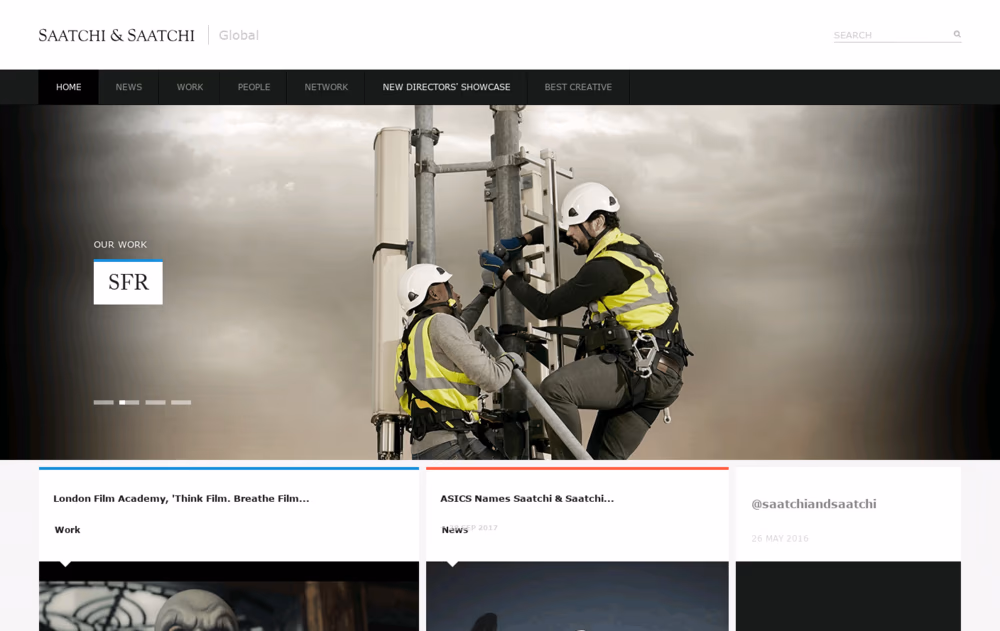Viewport: 1000px width, 631px height.
Task: Open the WORK menu item
Action: [190, 87]
